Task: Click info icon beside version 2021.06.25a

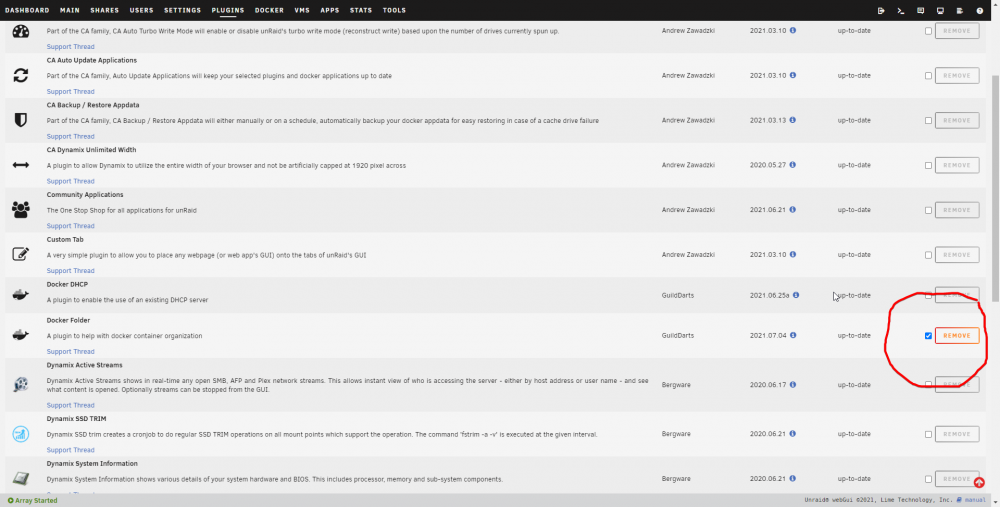Action: (x=796, y=295)
